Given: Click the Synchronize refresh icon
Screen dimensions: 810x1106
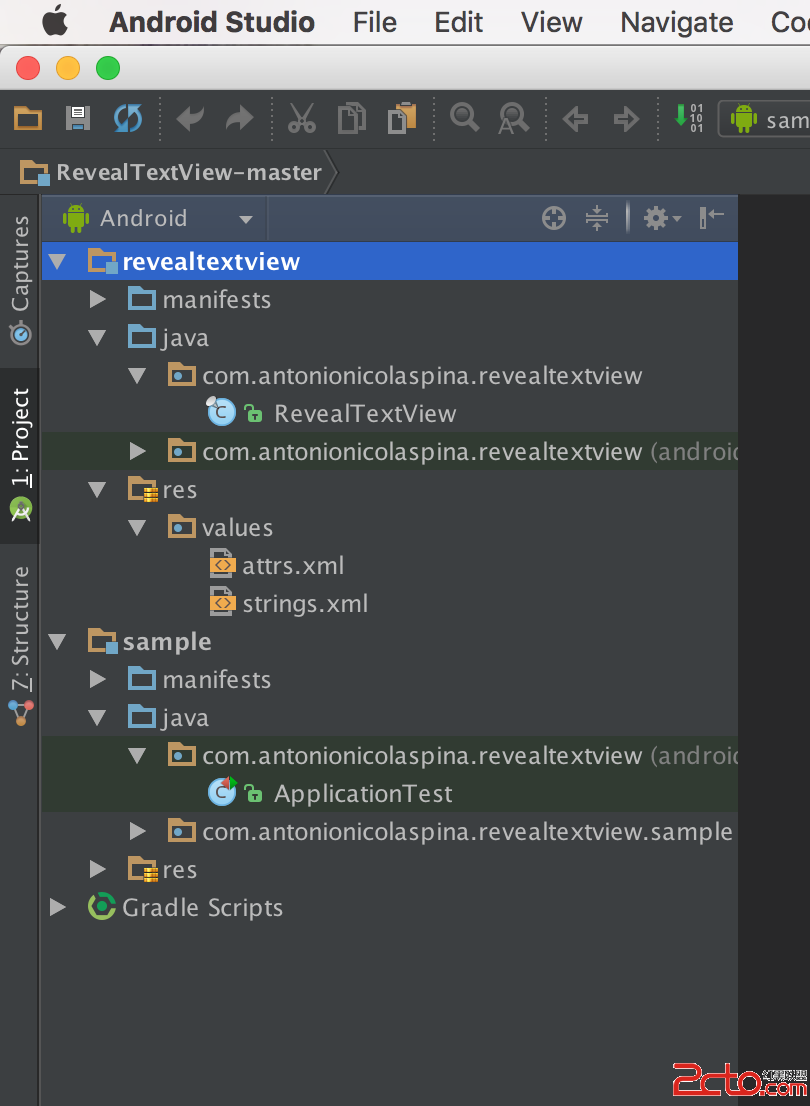Looking at the screenshot, I should tap(128, 118).
